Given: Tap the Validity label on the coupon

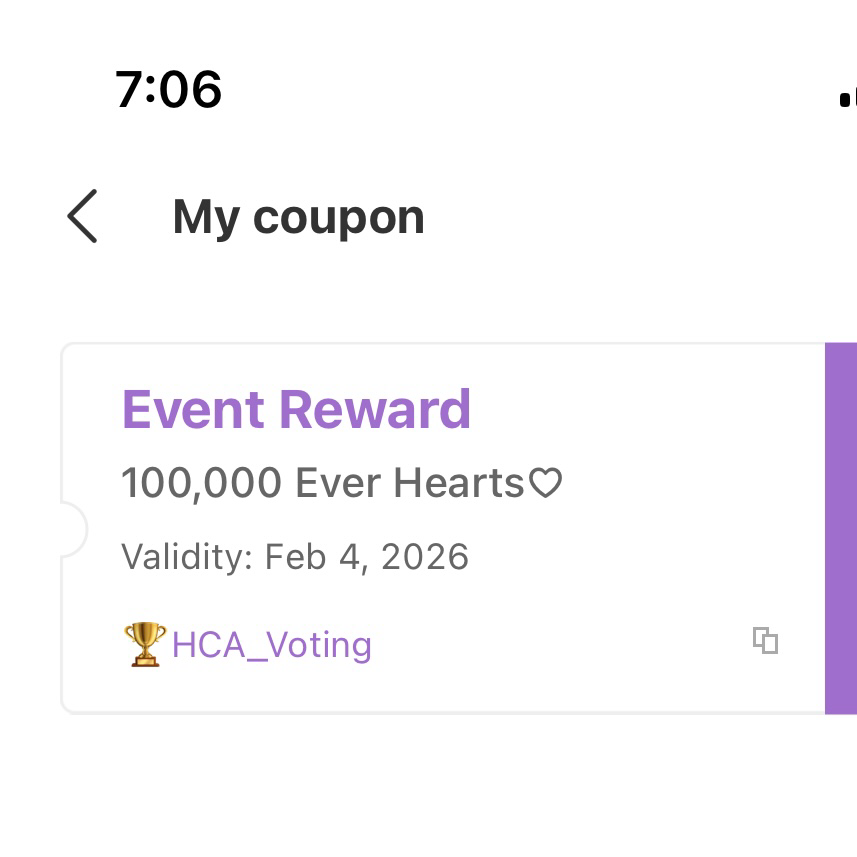Looking at the screenshot, I should (x=187, y=556).
